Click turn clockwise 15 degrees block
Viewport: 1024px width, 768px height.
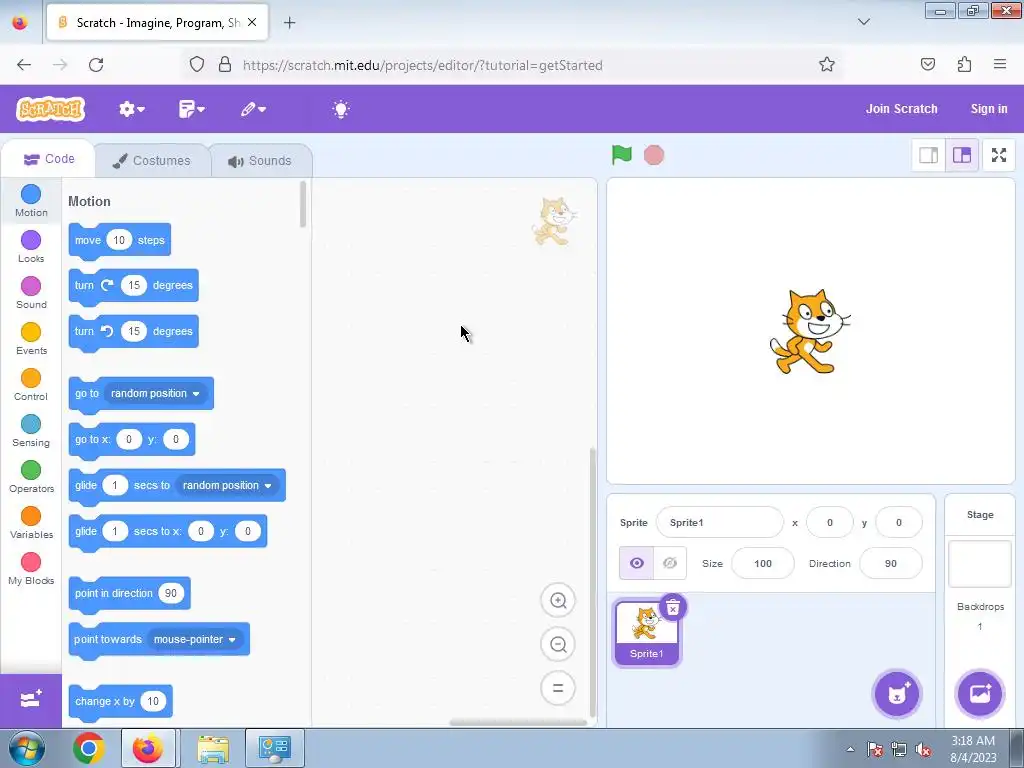click(x=84, y=285)
